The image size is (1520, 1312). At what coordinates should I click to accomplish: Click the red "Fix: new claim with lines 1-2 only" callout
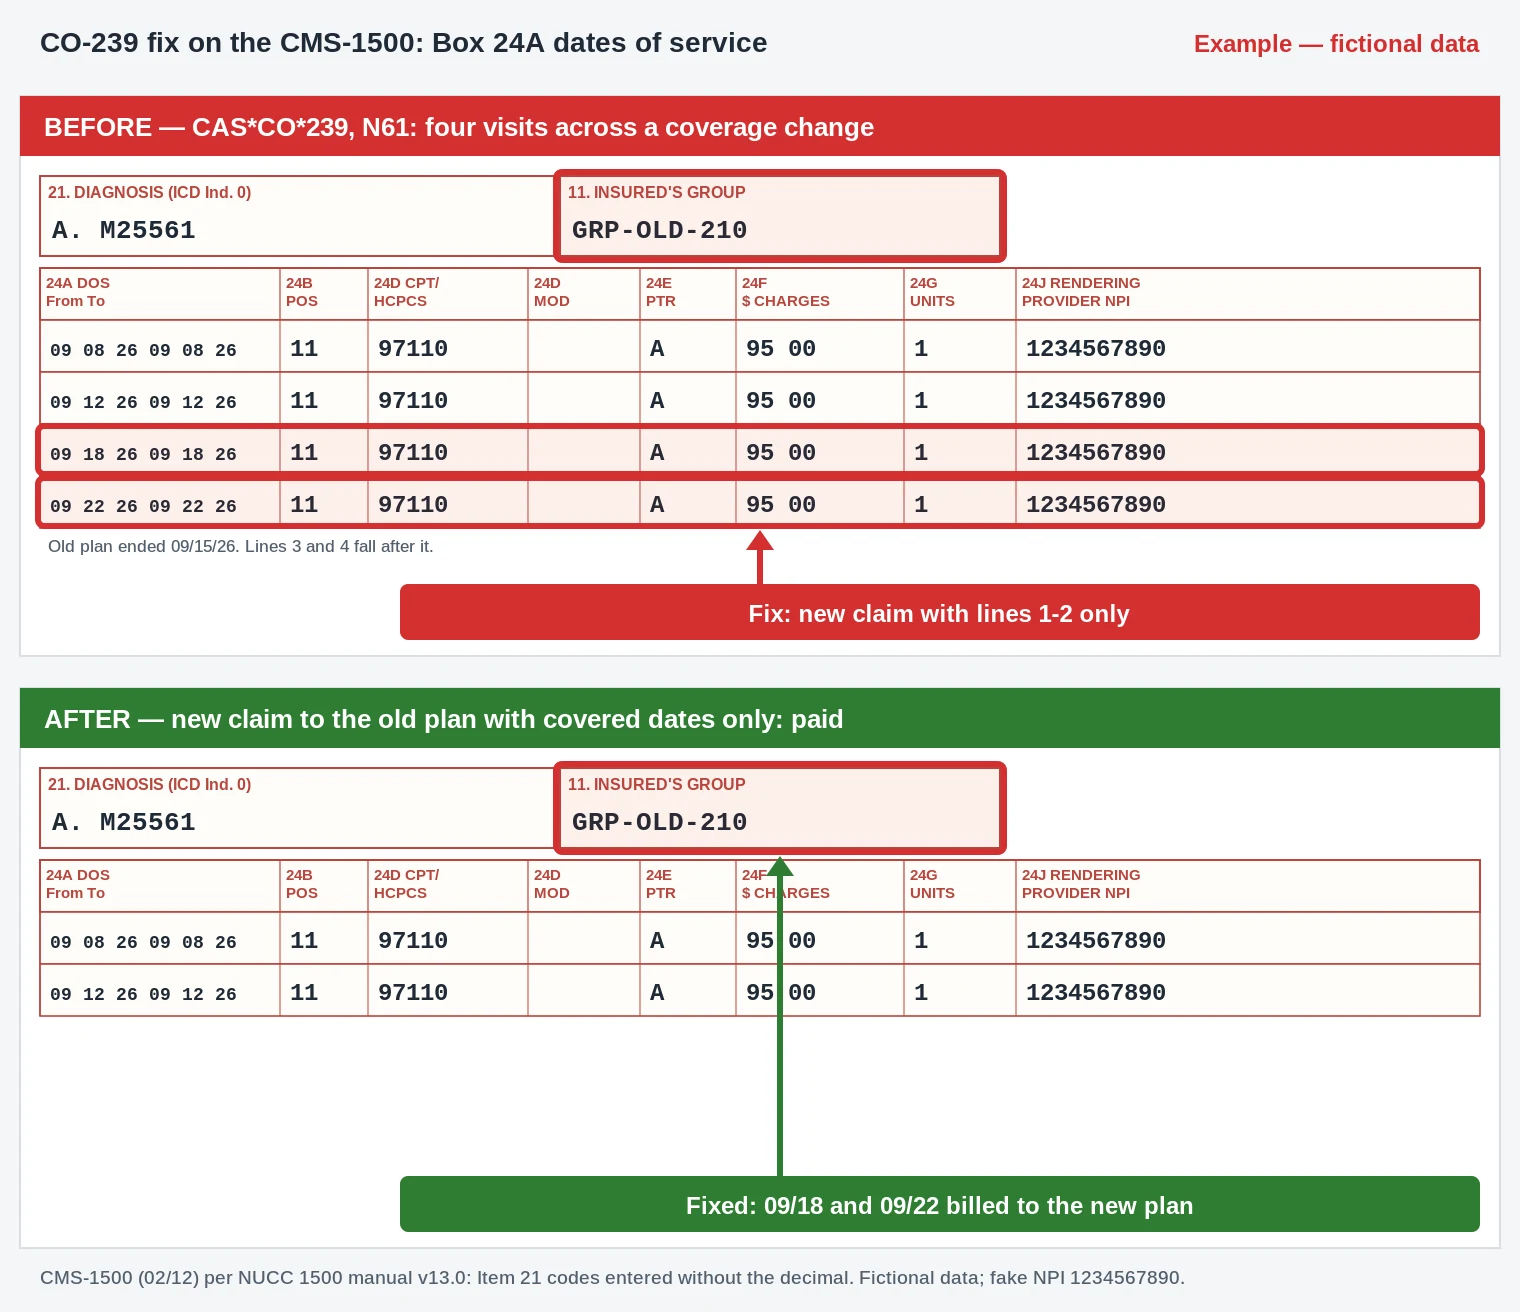tap(940, 612)
